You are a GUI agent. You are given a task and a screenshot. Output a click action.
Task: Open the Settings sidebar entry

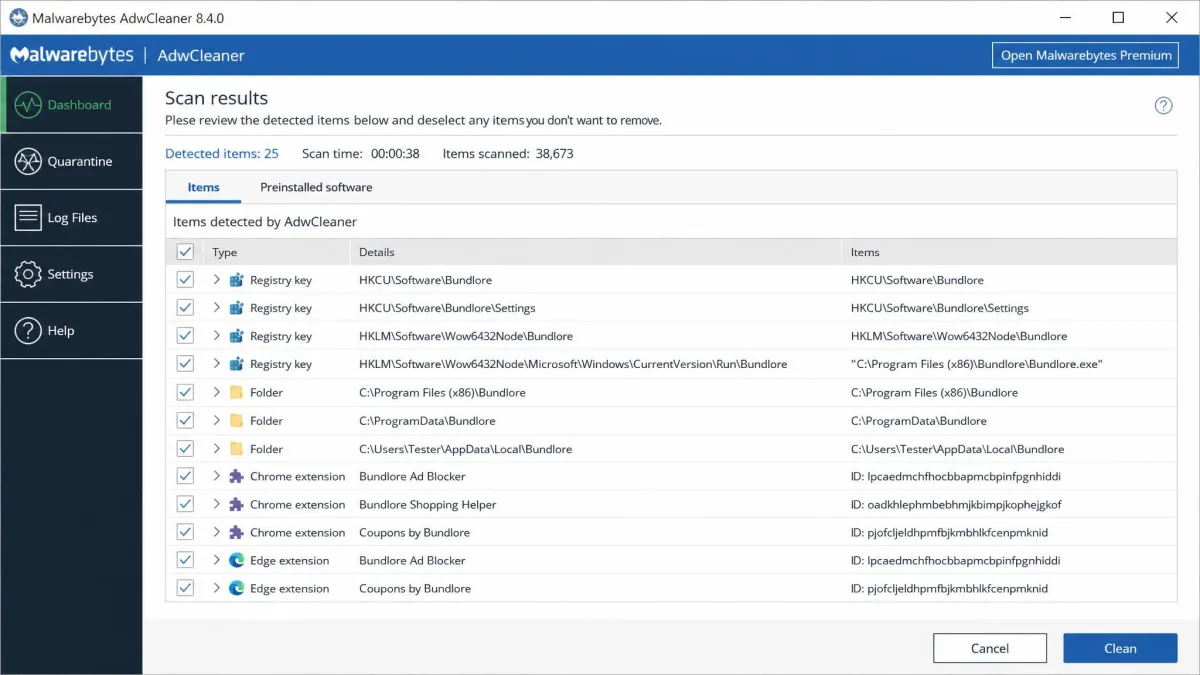click(72, 274)
